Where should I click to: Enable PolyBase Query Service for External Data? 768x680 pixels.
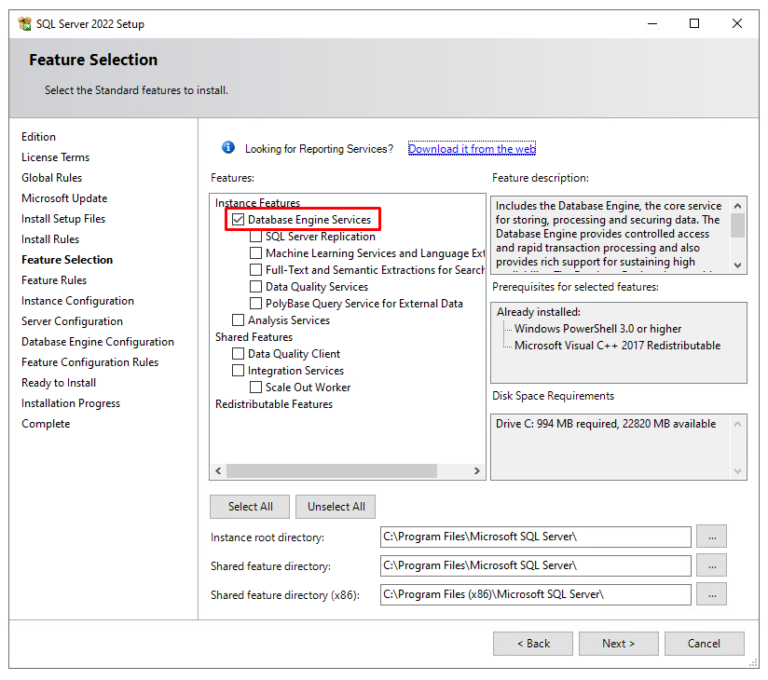pos(256,303)
